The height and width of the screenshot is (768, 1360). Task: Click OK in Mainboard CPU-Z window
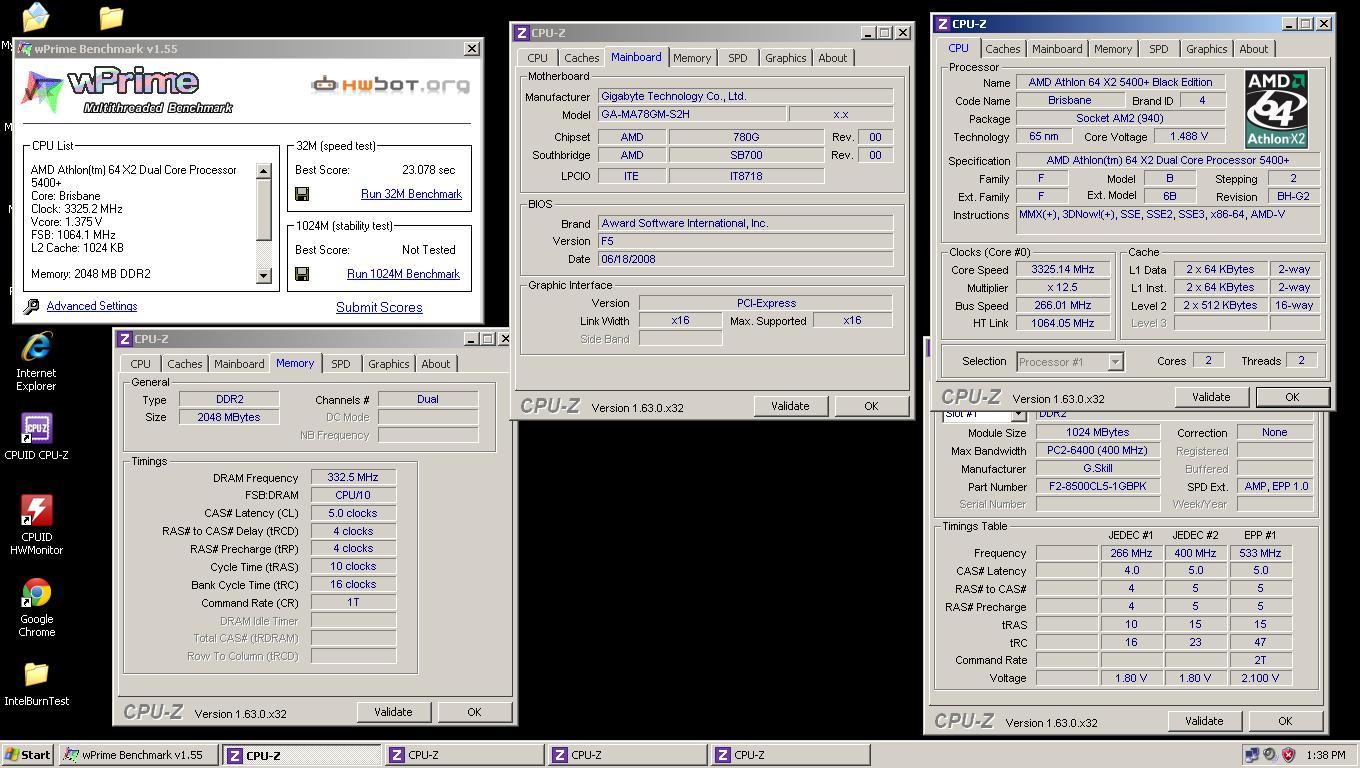pos(871,406)
